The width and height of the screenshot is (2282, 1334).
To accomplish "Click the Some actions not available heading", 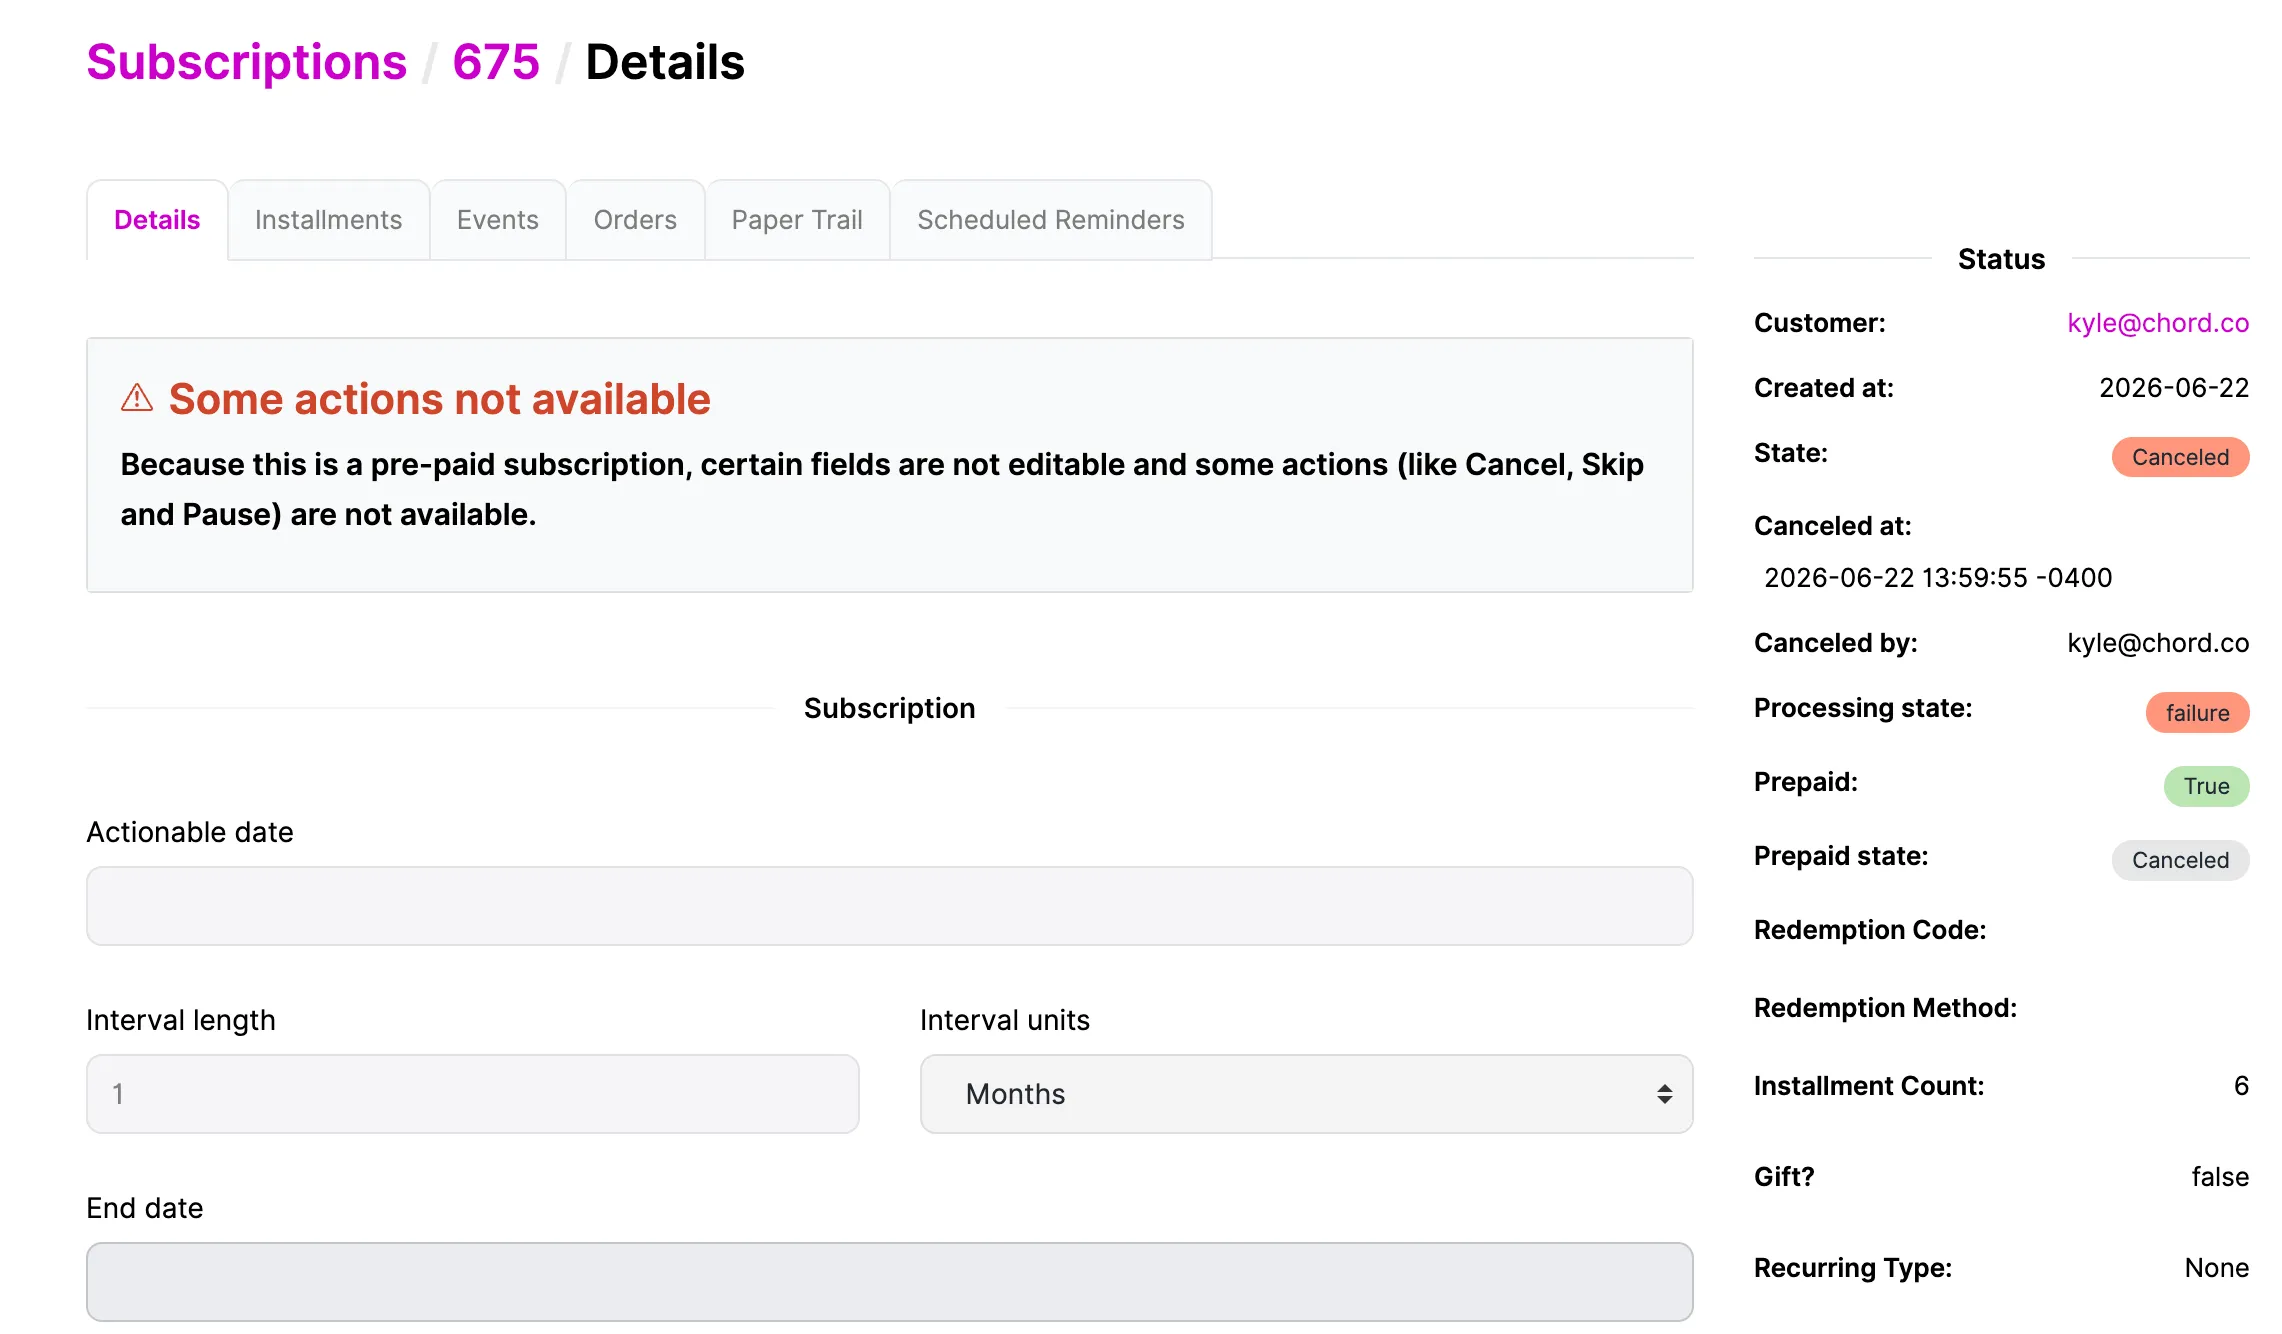I will tap(440, 399).
